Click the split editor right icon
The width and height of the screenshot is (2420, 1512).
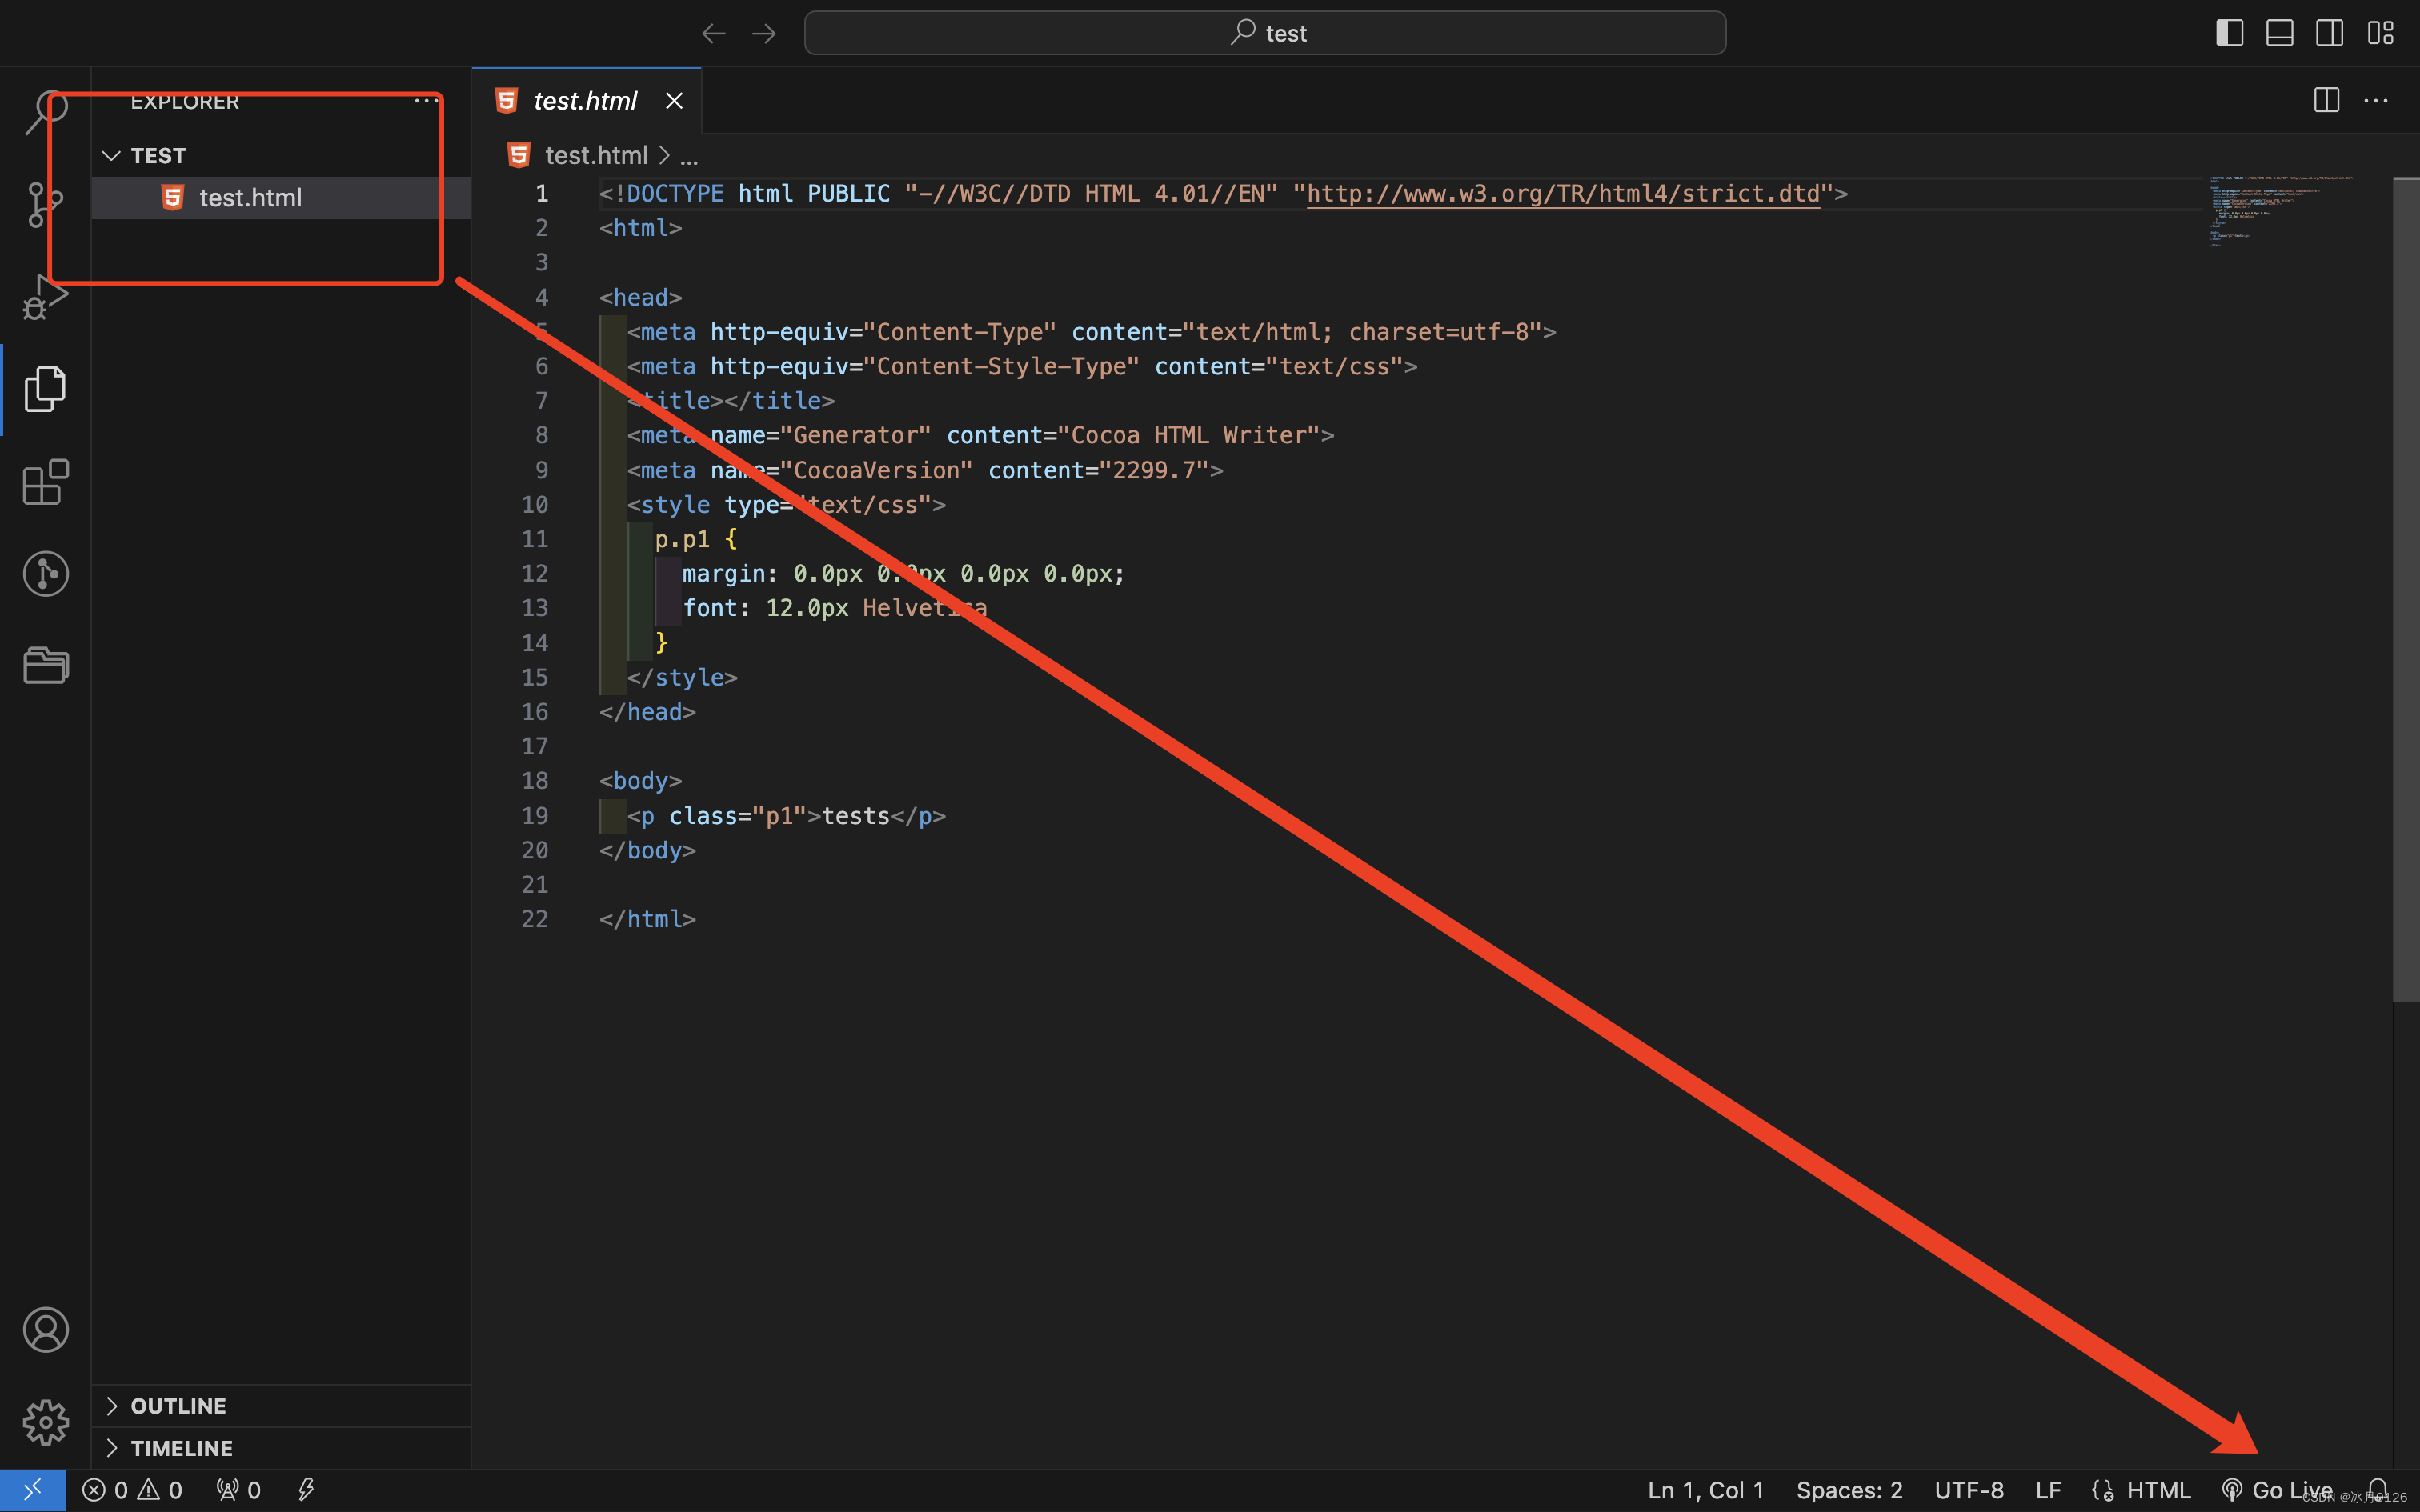click(2326, 100)
